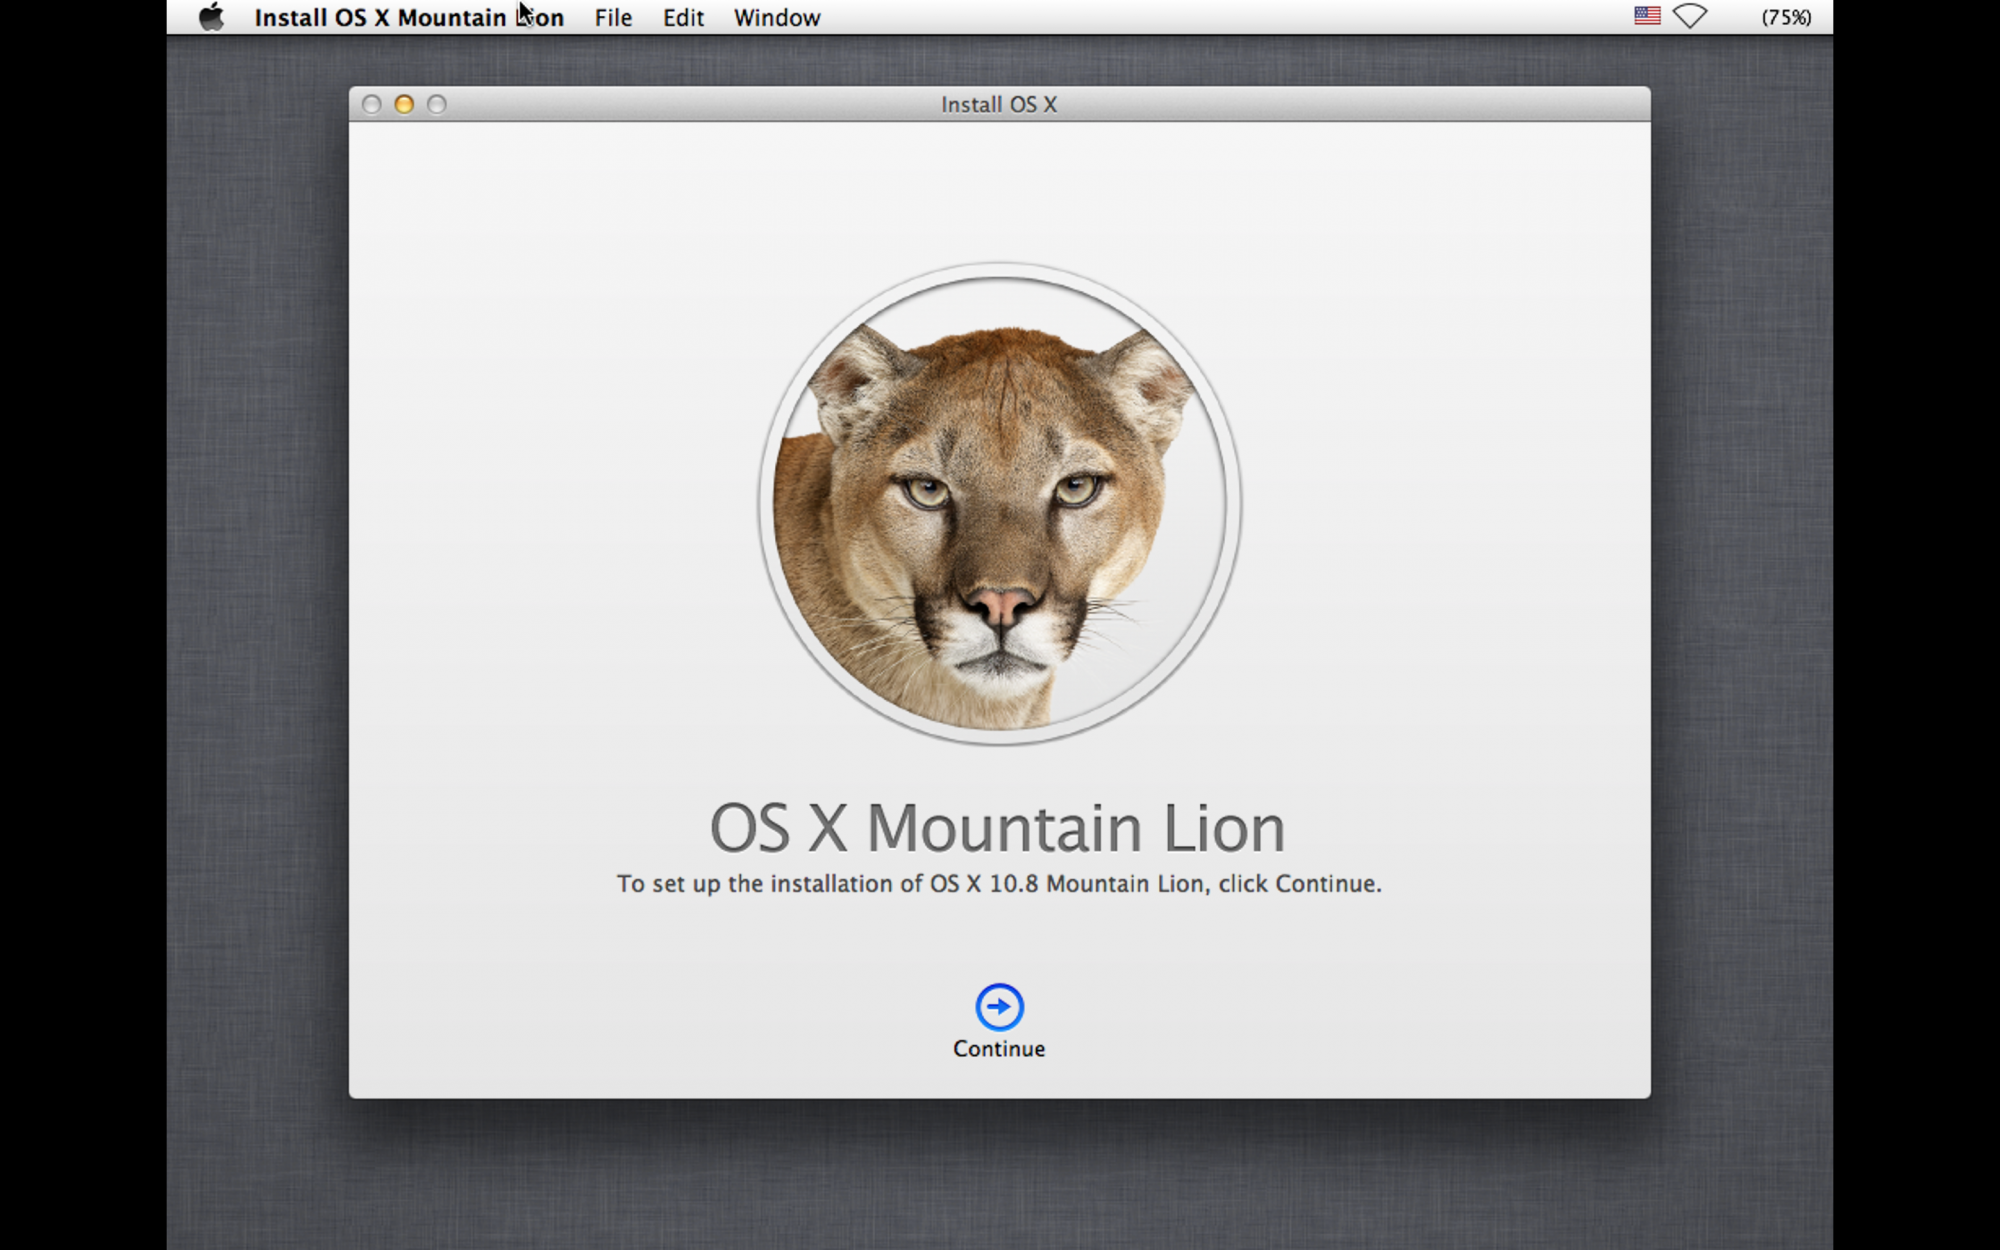Open the Apple menu

pyautogui.click(x=211, y=17)
